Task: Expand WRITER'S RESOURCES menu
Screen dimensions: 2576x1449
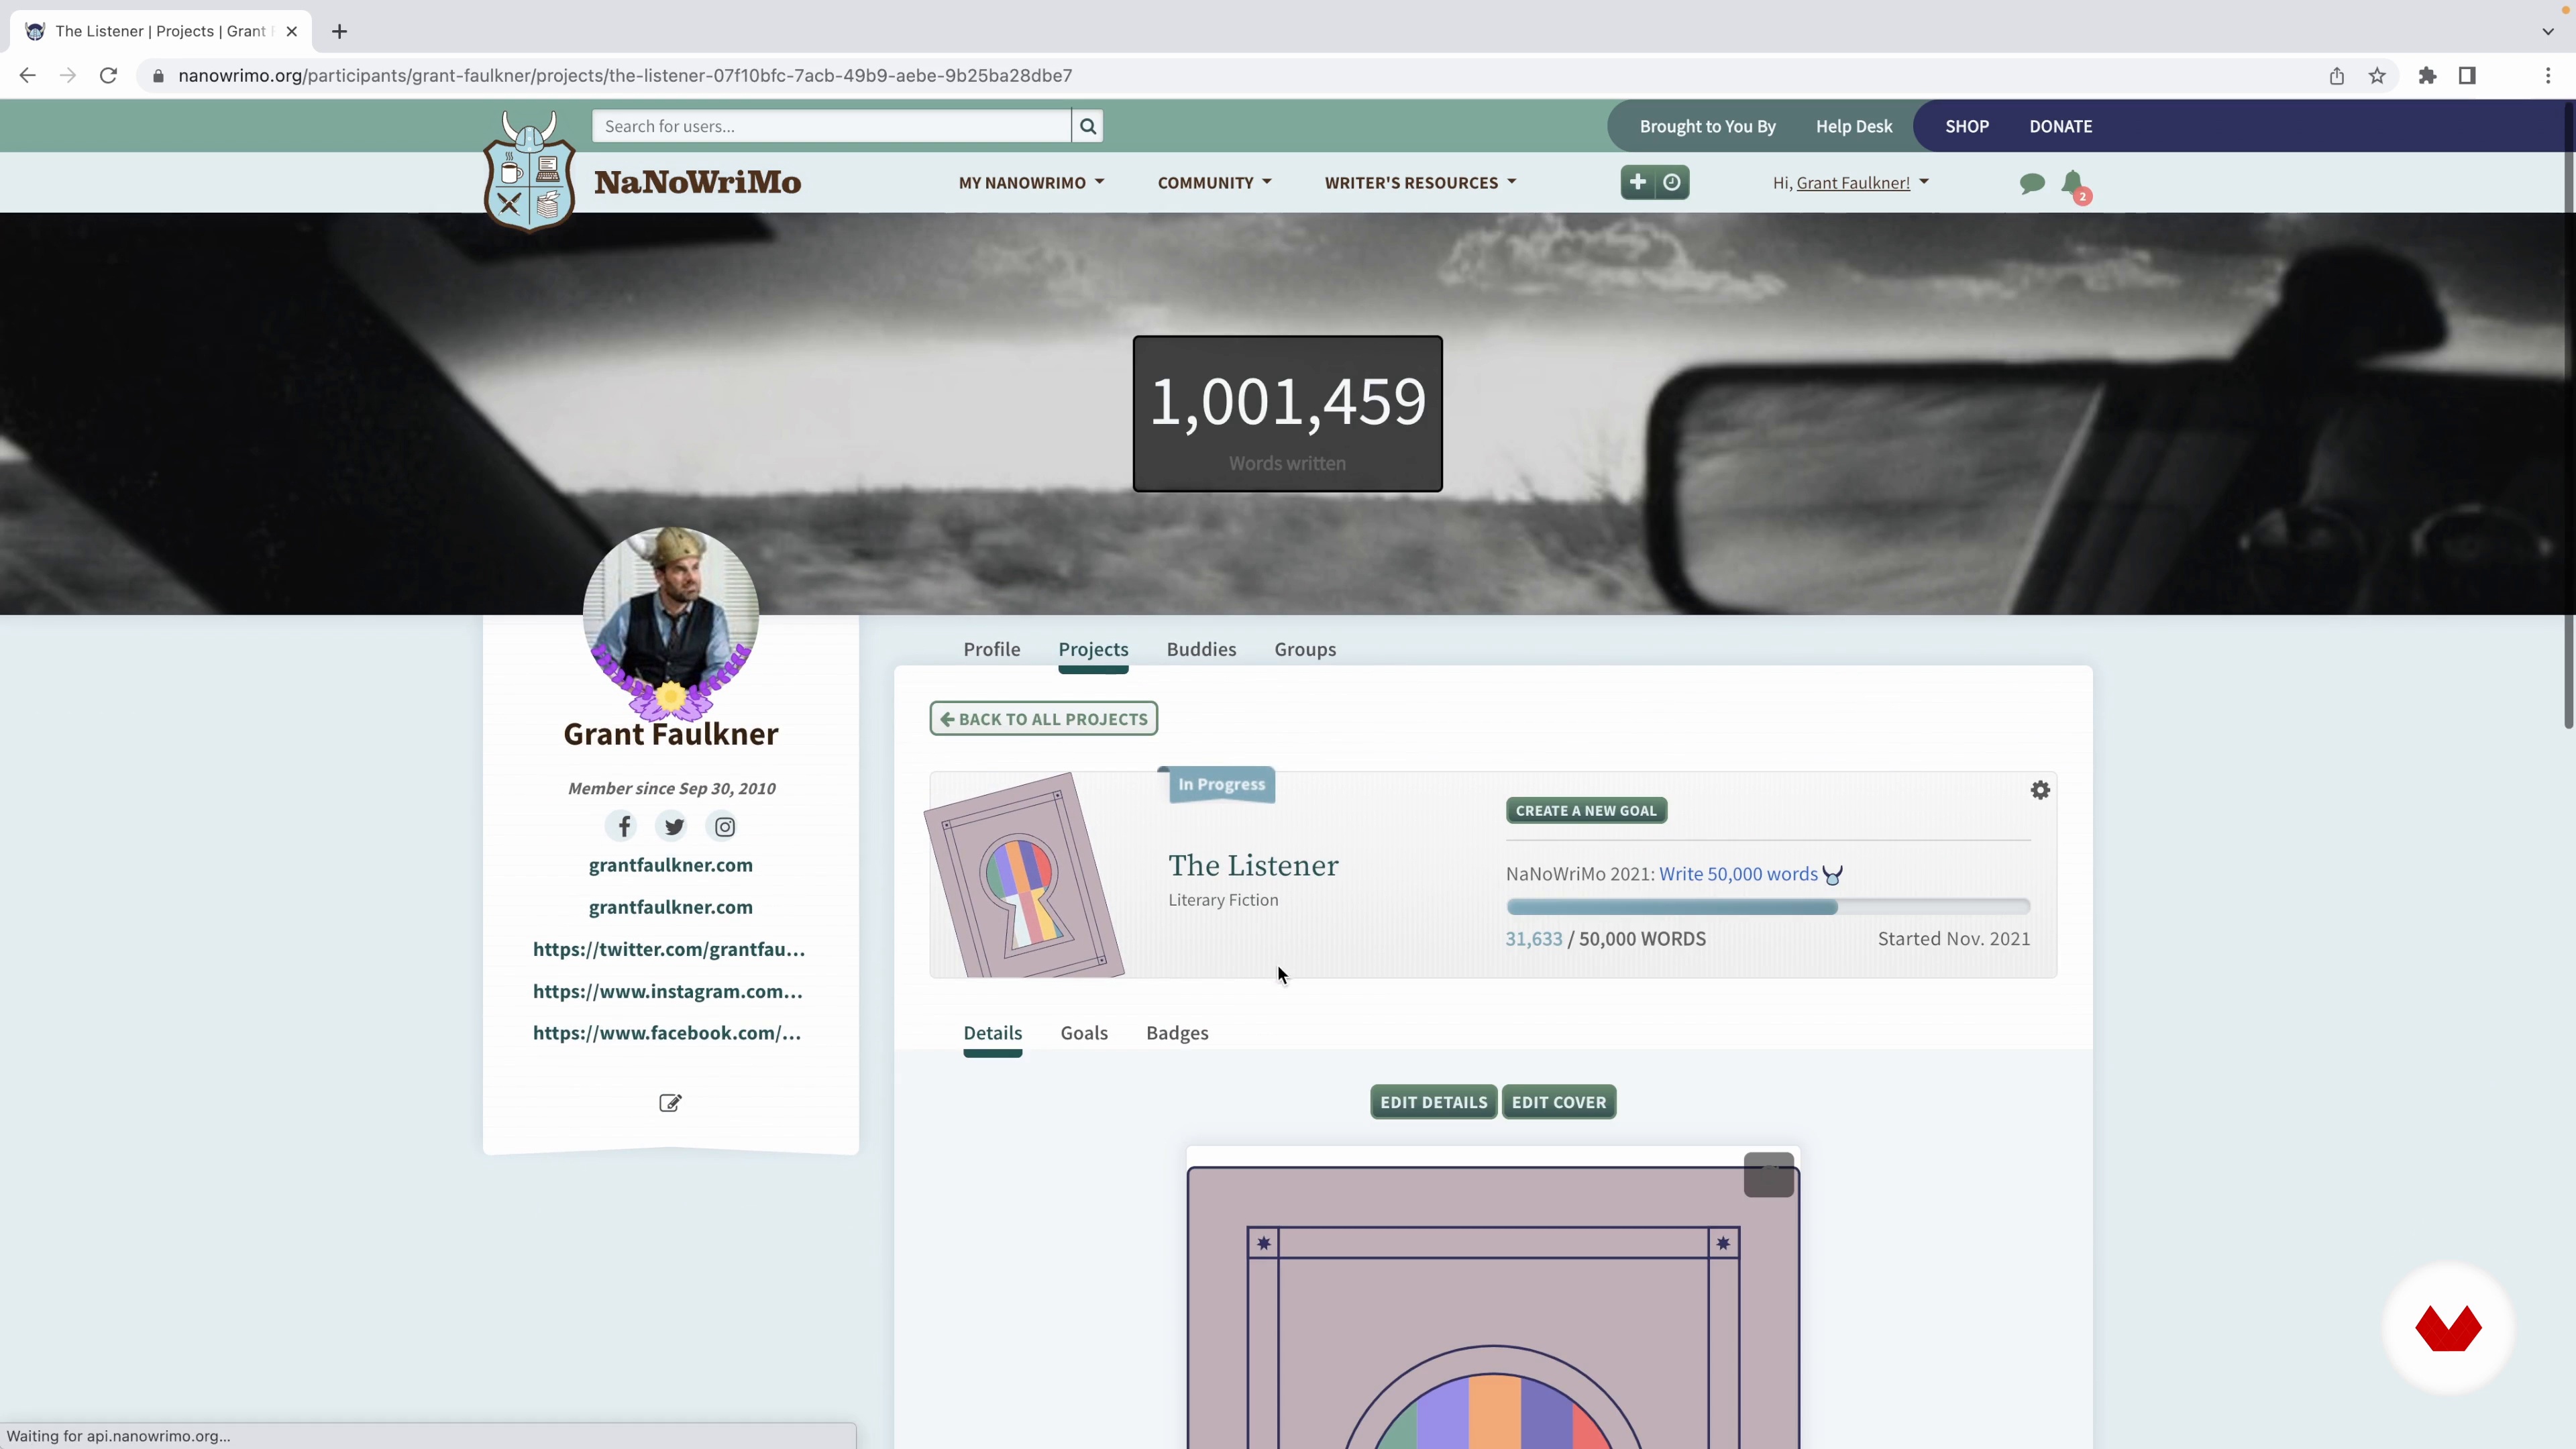Action: [1420, 183]
